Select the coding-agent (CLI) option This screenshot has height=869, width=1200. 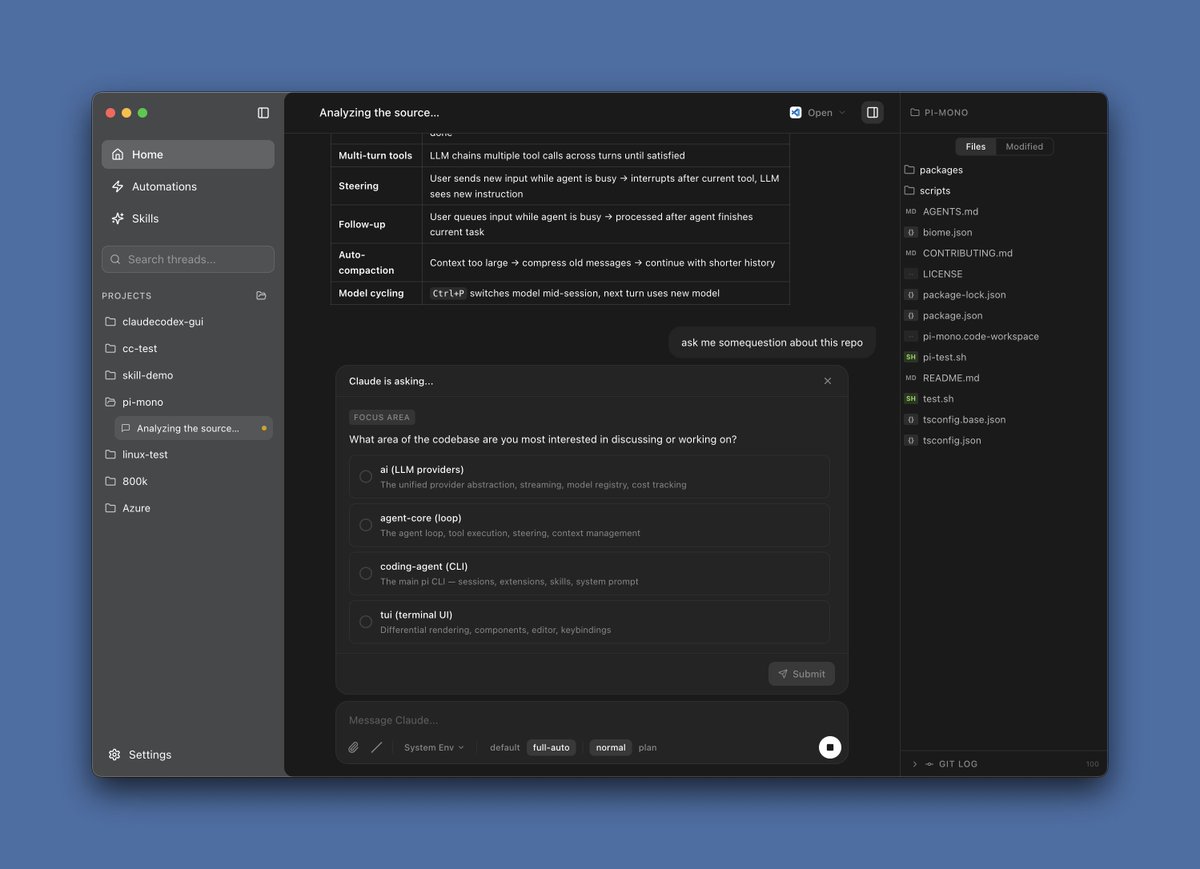click(589, 573)
